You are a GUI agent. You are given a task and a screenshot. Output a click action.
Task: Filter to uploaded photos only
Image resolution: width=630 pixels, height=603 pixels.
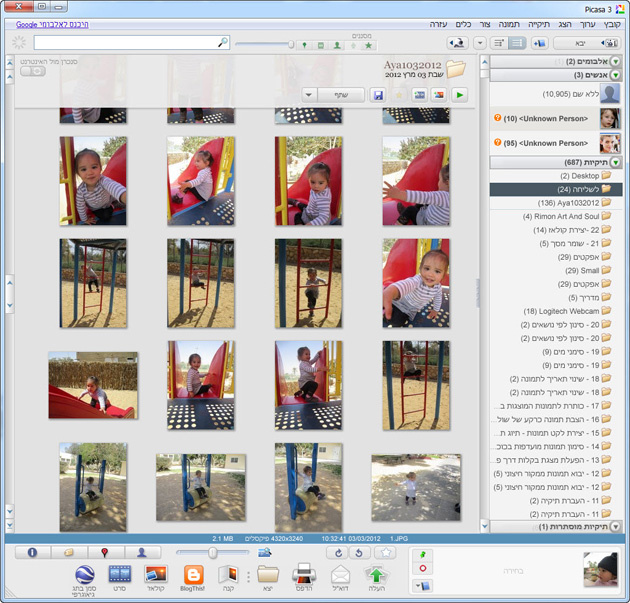click(353, 45)
